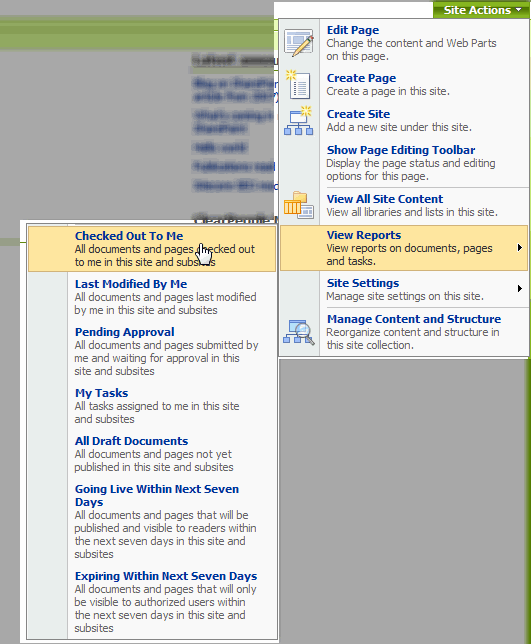Screen dimensions: 531x644
Task: Select the Site Settings menu item
Action: click(x=404, y=289)
